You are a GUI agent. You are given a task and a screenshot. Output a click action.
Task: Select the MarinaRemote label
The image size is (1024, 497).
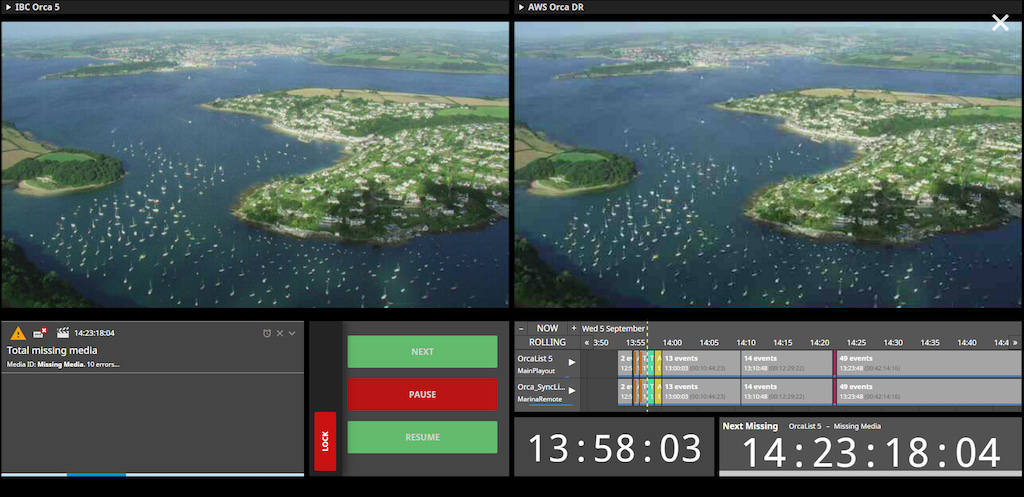click(x=539, y=398)
